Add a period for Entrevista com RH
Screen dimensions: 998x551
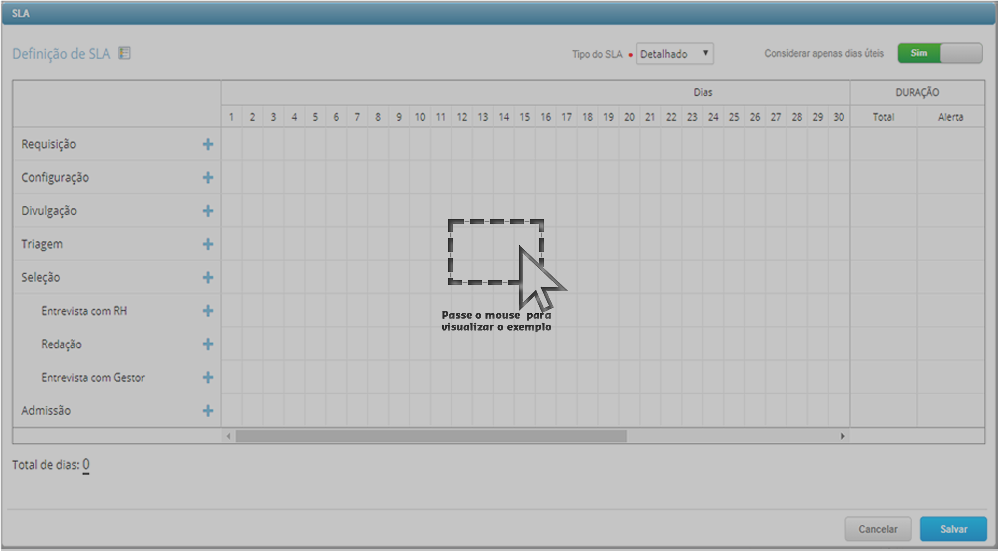(x=208, y=311)
